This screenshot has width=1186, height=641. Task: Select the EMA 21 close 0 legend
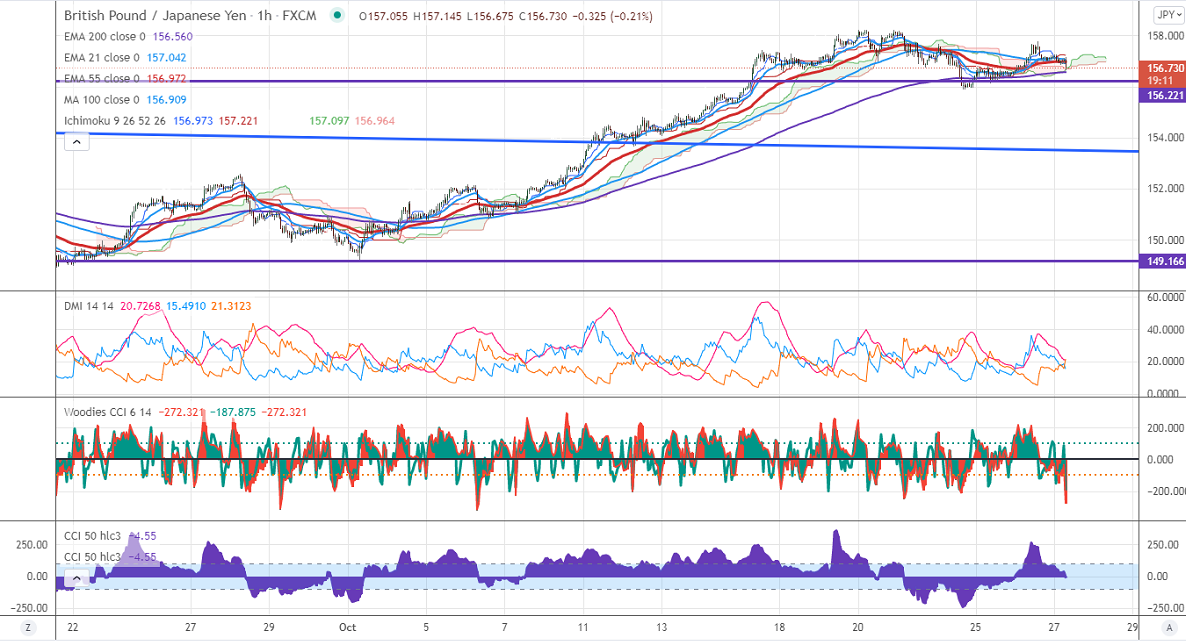coord(101,58)
